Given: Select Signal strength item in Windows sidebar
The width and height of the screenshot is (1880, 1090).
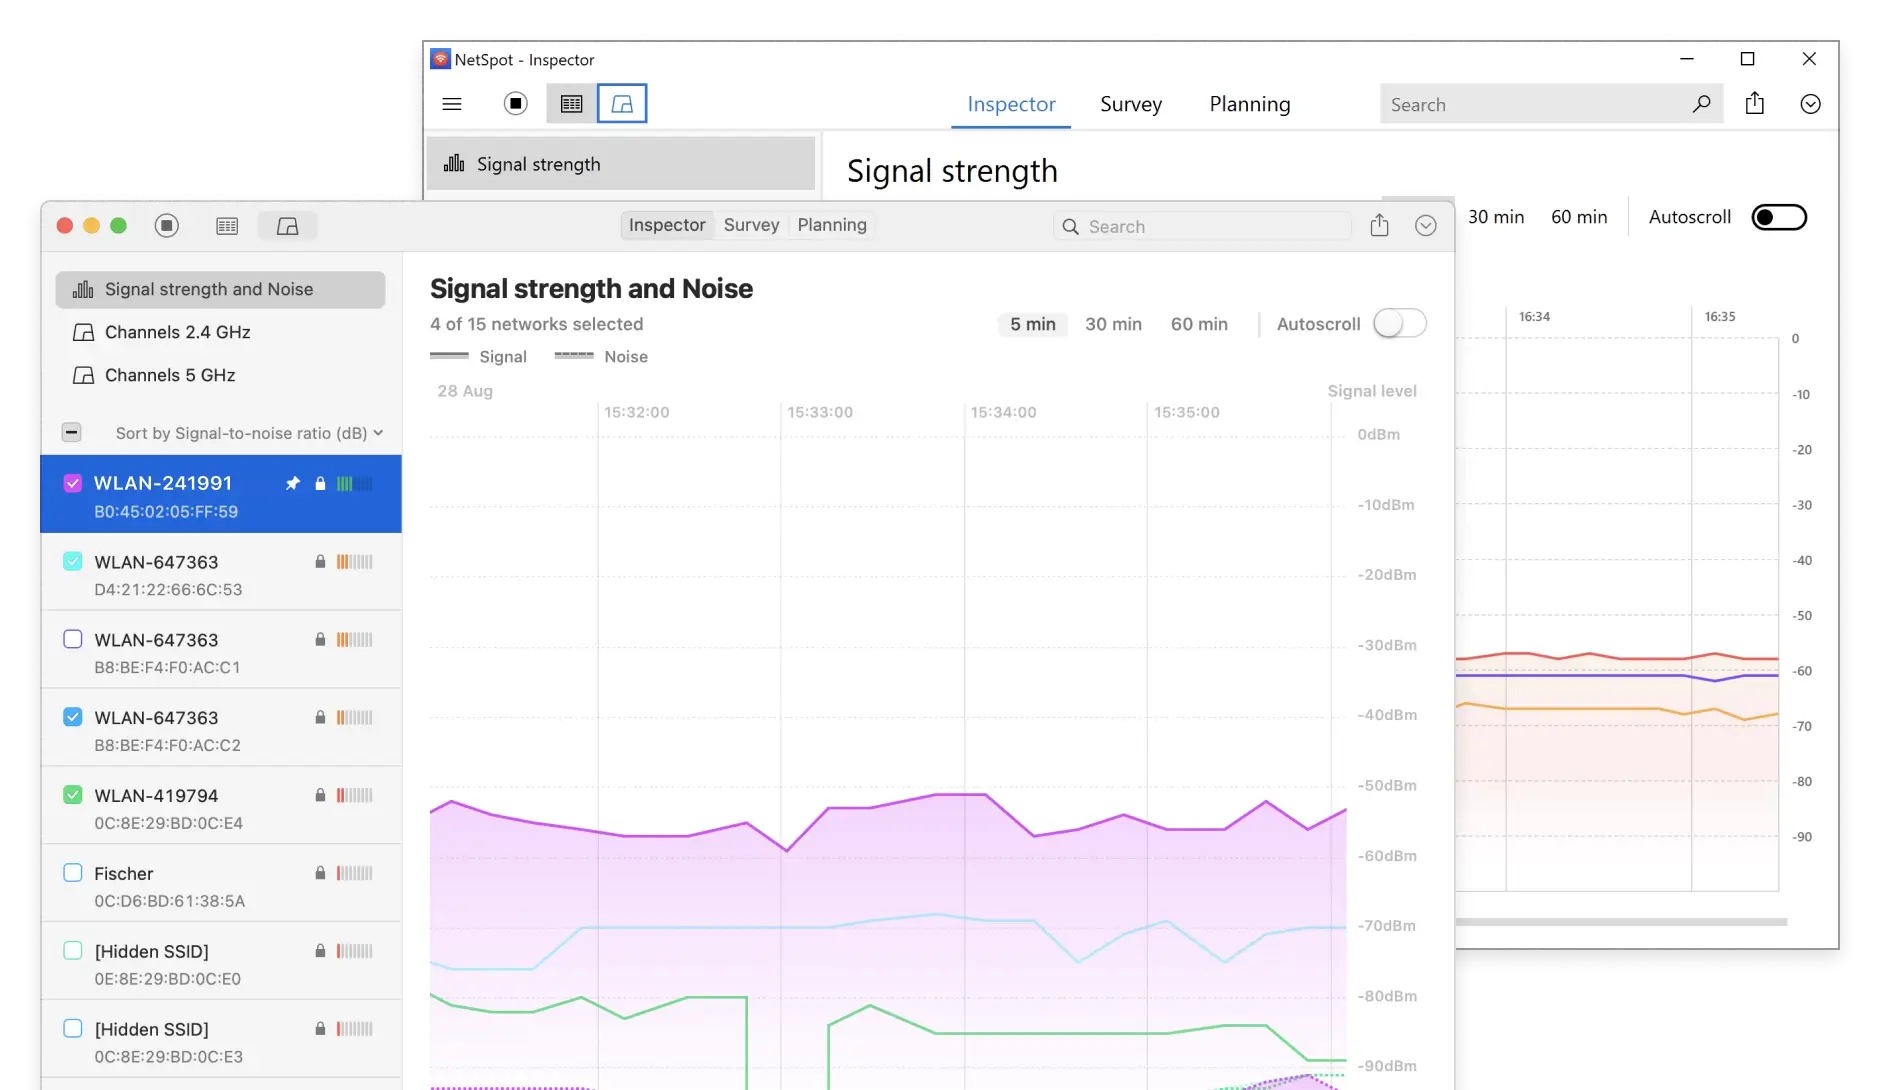Looking at the screenshot, I should tap(620, 164).
